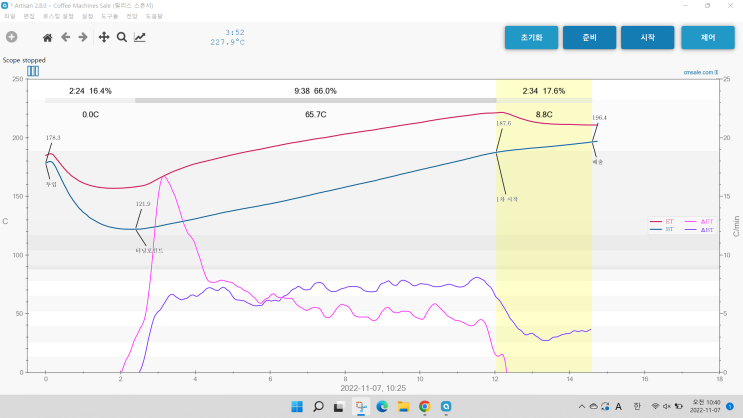The image size is (743, 418).
Task: Click the blue three-column phases icon
Action: [x=33, y=71]
